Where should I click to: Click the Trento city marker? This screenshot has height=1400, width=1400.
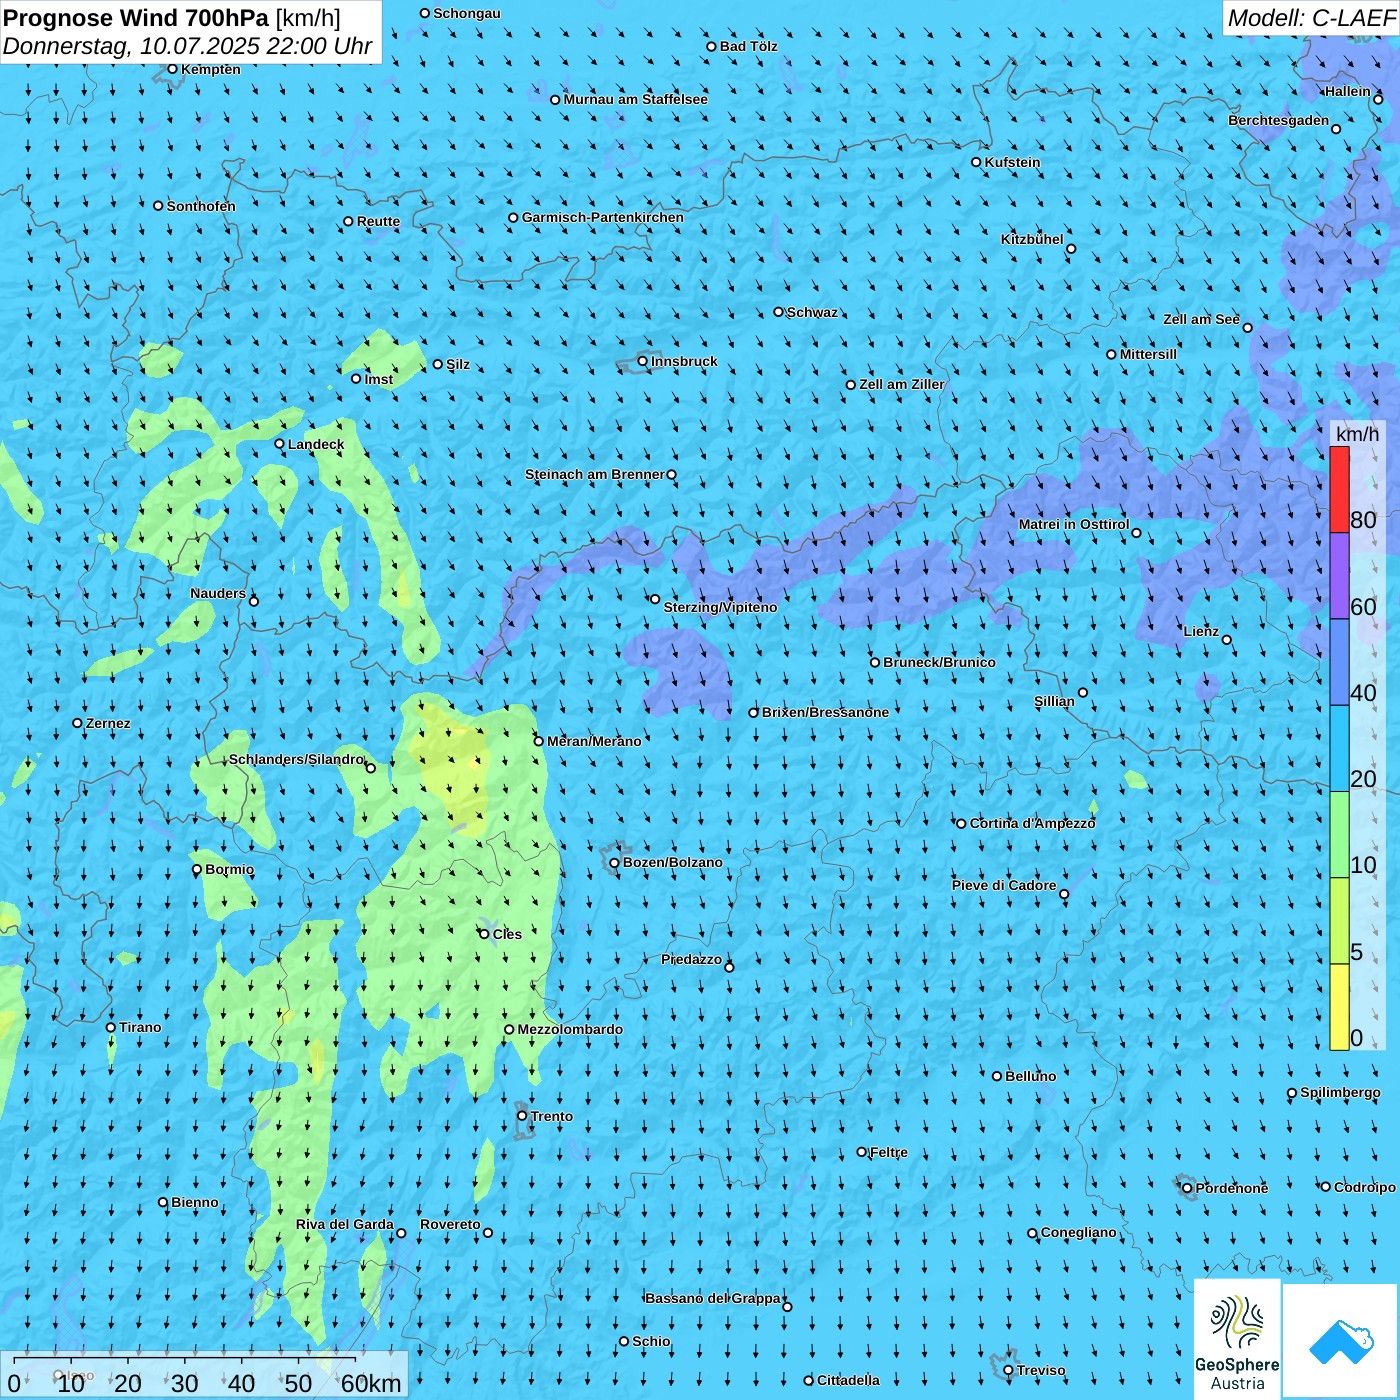(x=522, y=1116)
